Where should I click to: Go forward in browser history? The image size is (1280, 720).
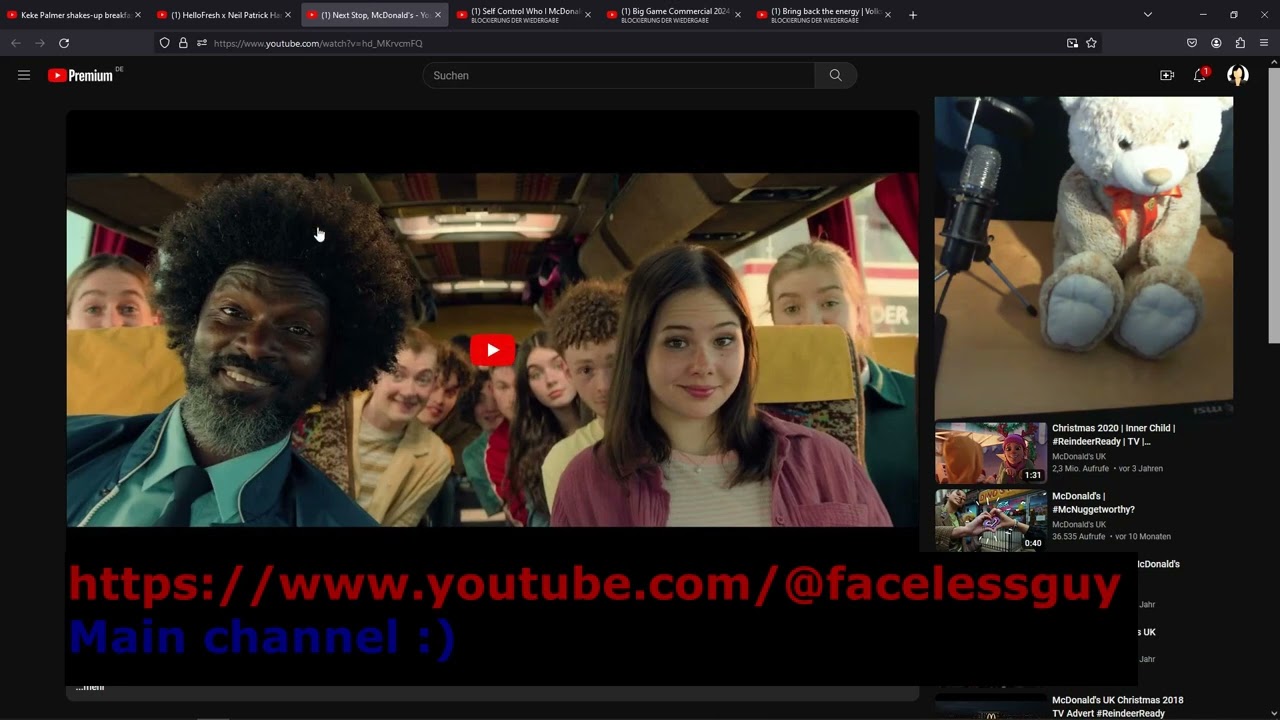point(40,43)
